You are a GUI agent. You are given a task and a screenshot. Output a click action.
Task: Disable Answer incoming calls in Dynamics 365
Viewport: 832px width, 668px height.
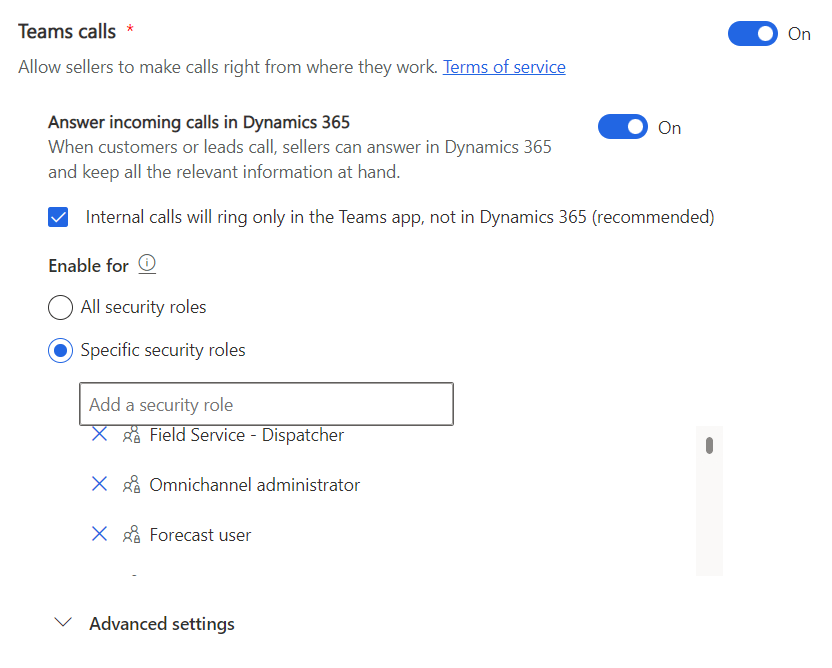[623, 127]
